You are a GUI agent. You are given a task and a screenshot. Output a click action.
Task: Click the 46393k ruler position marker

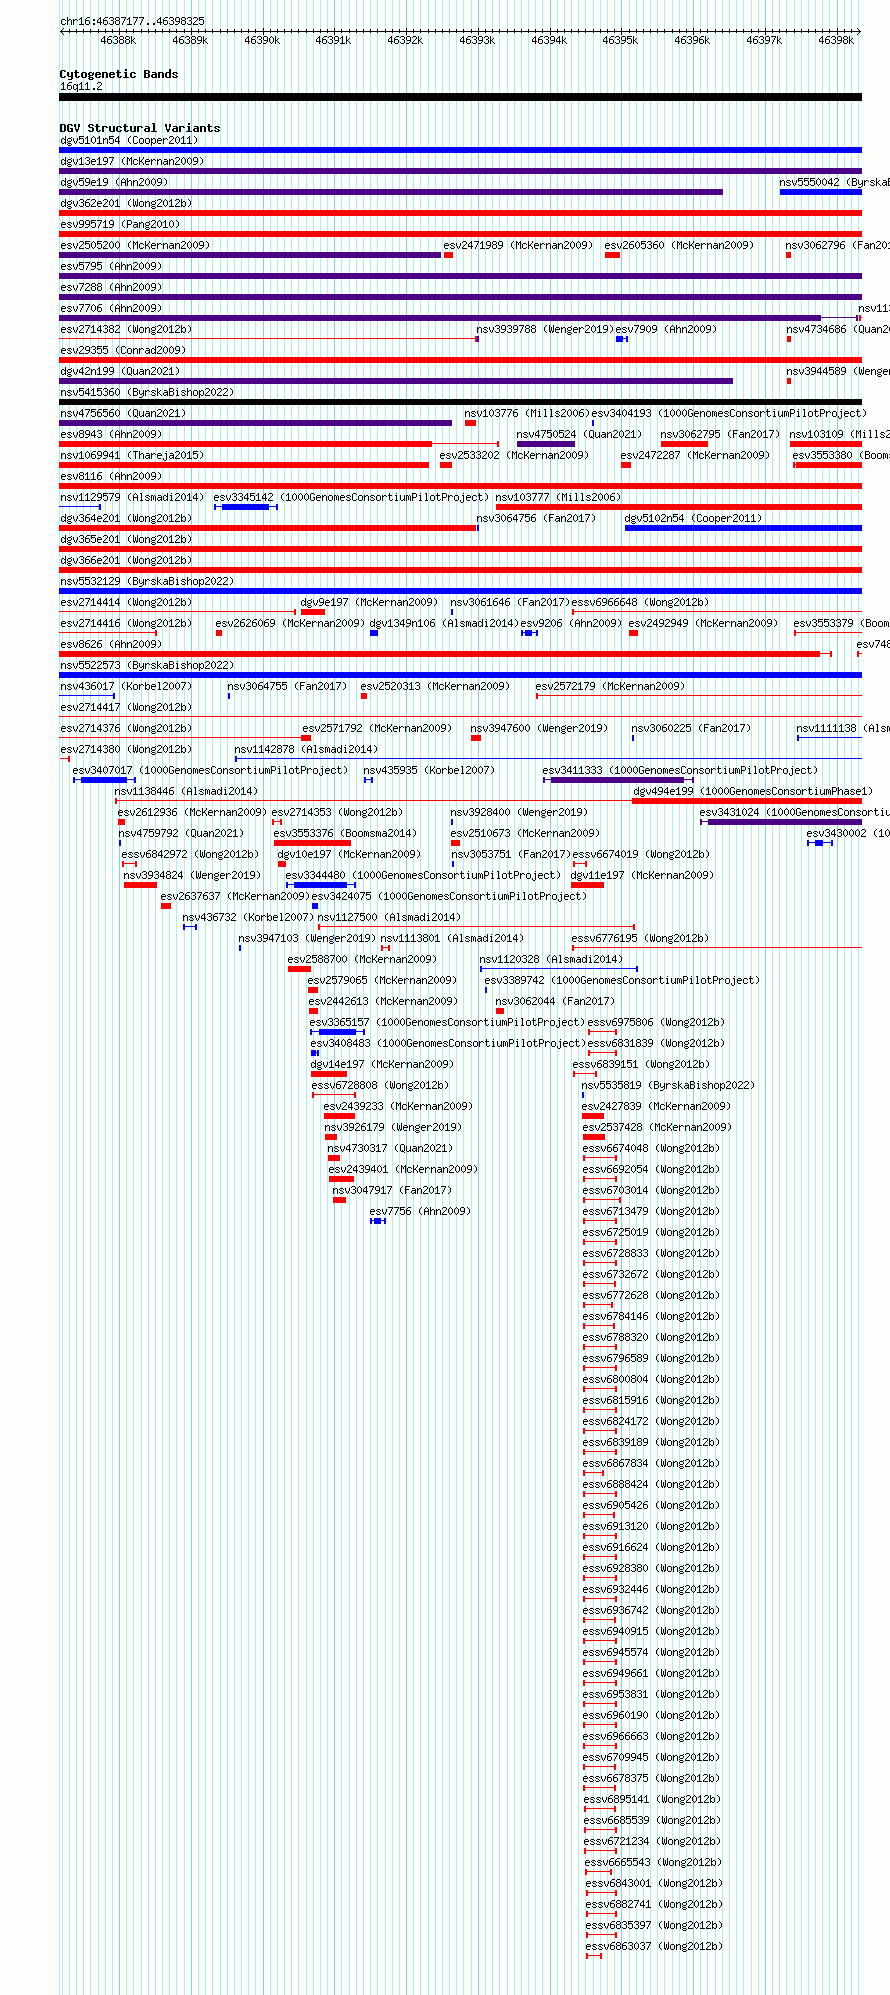click(x=477, y=40)
